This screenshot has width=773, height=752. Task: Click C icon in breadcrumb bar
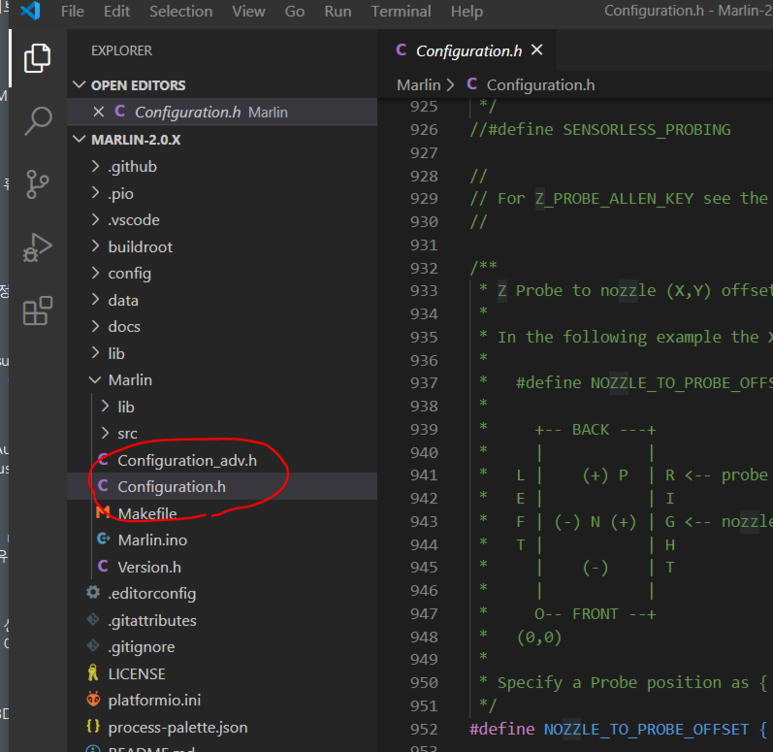point(472,84)
